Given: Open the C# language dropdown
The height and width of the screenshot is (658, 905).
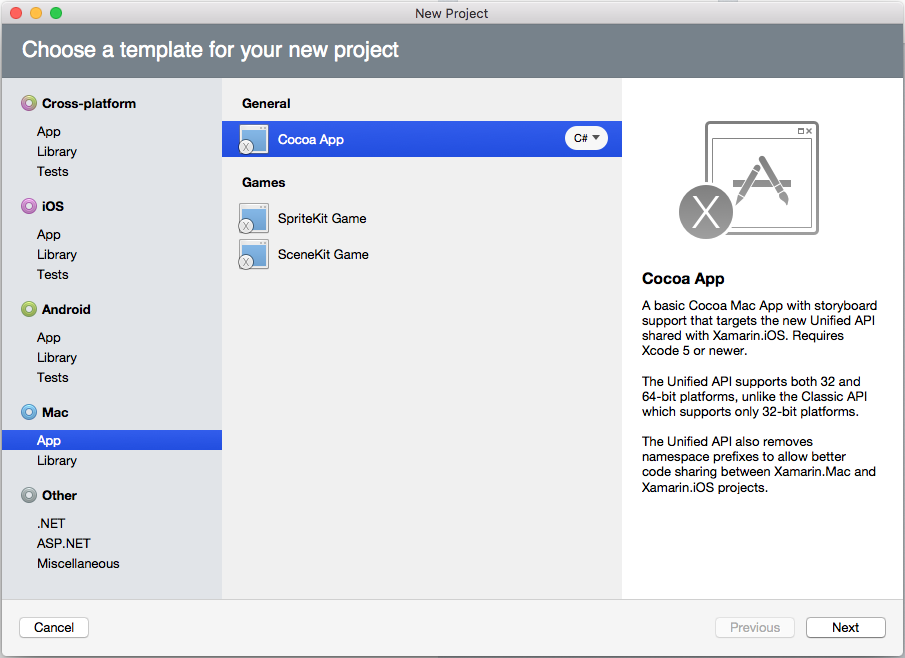Looking at the screenshot, I should (586, 138).
